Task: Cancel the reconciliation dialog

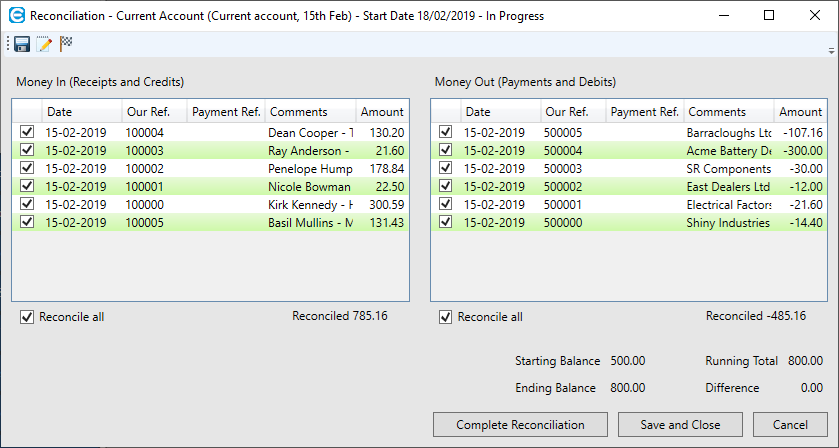Action: (790, 425)
